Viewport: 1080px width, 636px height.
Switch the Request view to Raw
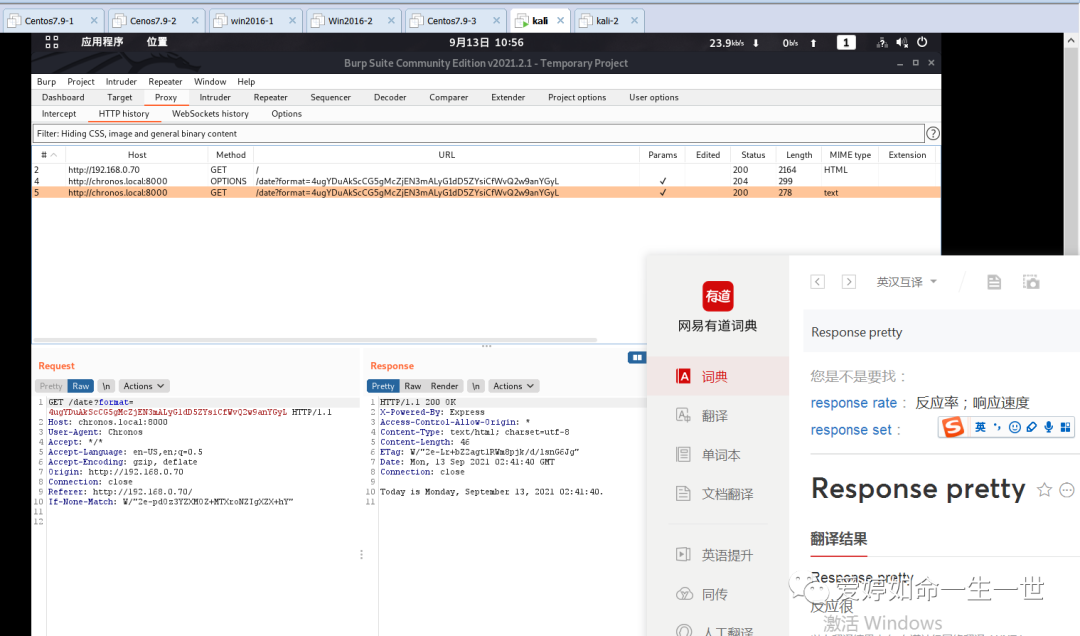[x=81, y=386]
